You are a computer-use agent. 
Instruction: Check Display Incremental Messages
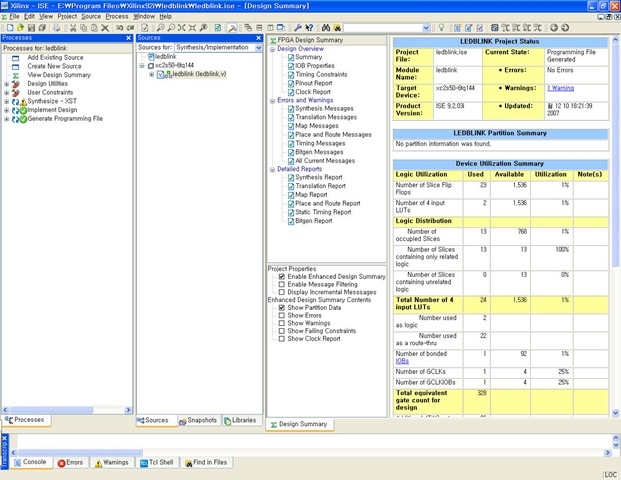(x=282, y=292)
